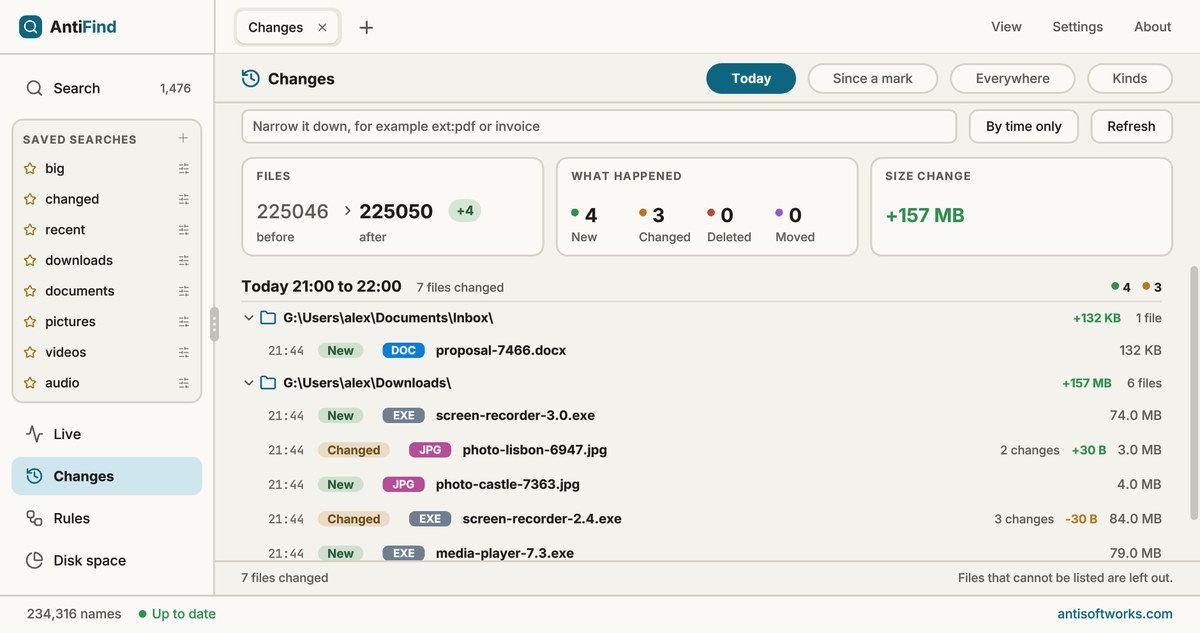Click the star icon next to documents
1200x633 pixels.
[30, 291]
